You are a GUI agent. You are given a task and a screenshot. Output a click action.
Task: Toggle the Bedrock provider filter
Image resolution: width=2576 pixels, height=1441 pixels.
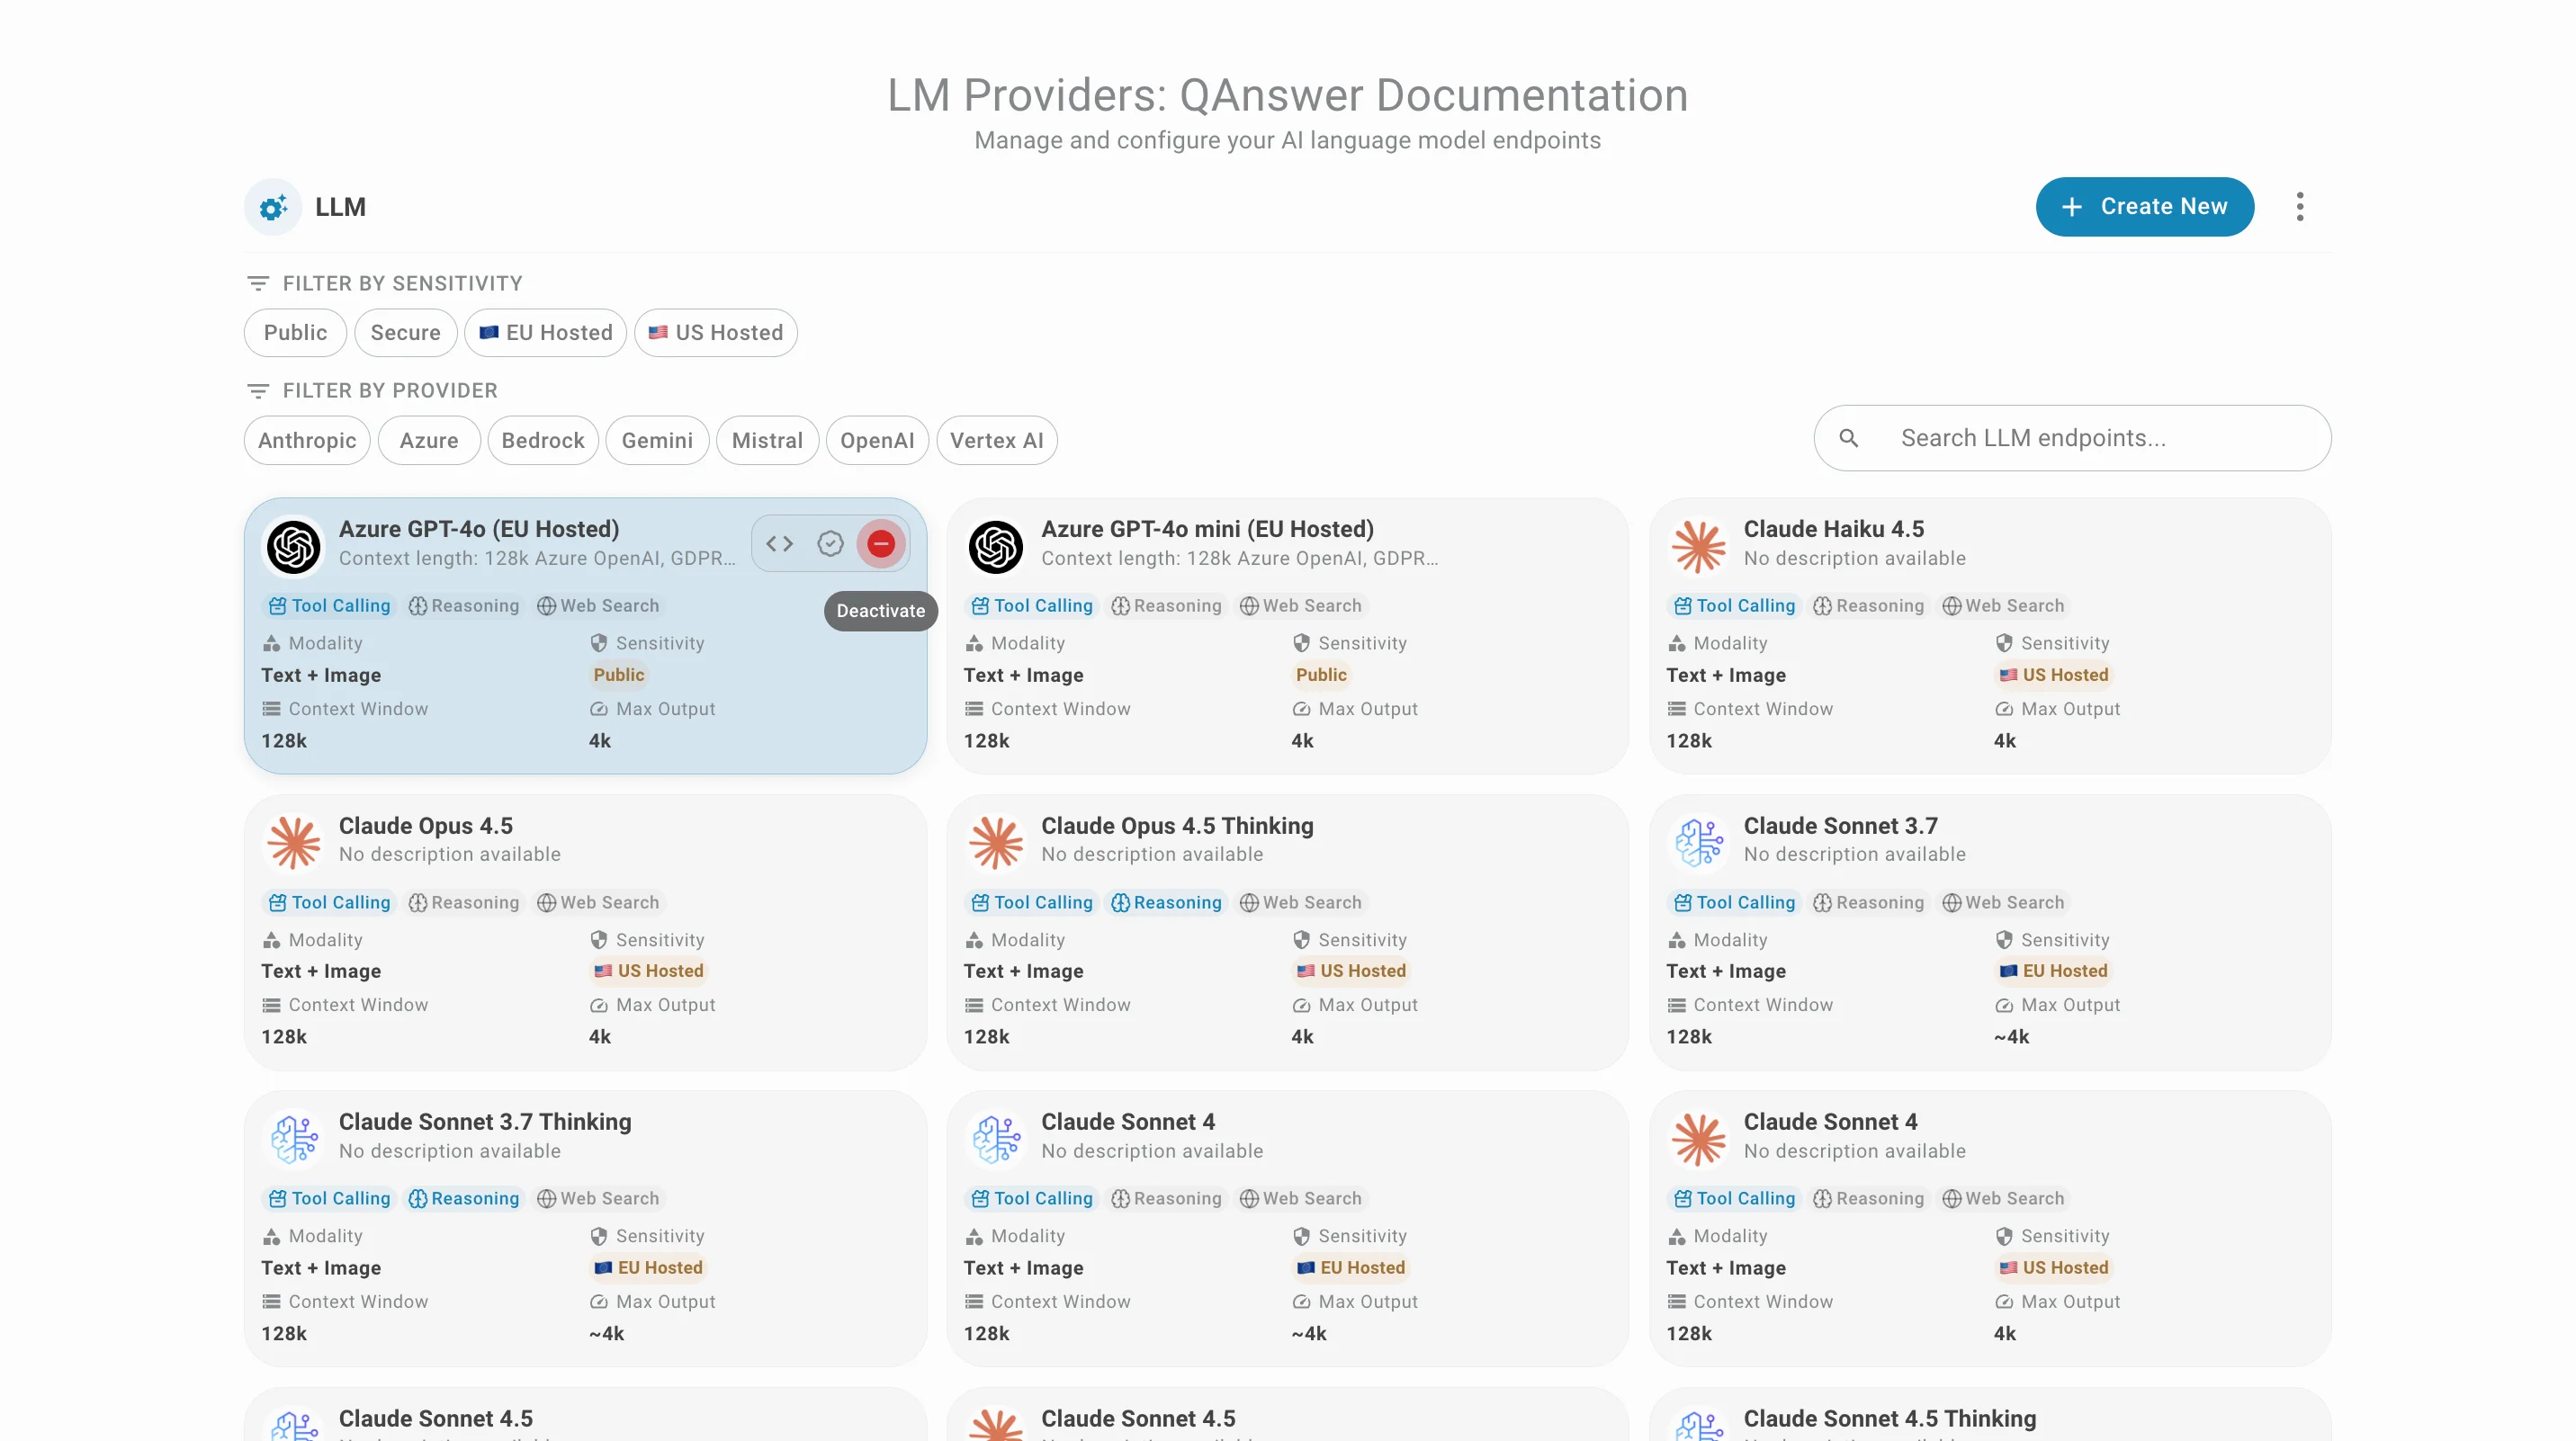coord(543,441)
